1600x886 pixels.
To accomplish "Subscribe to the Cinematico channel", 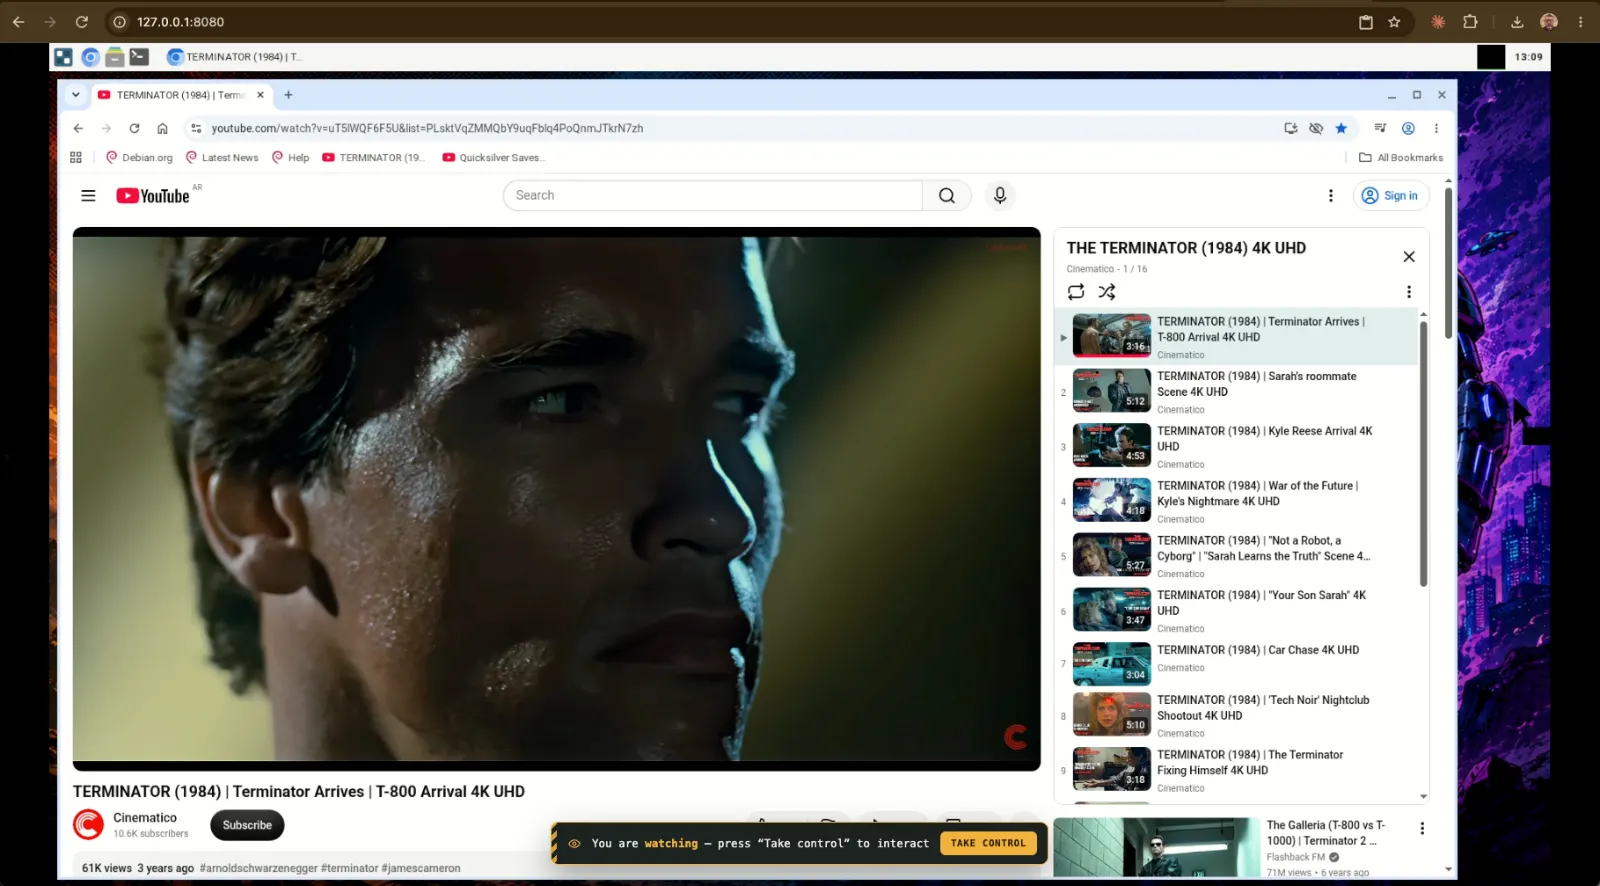I will pos(247,826).
